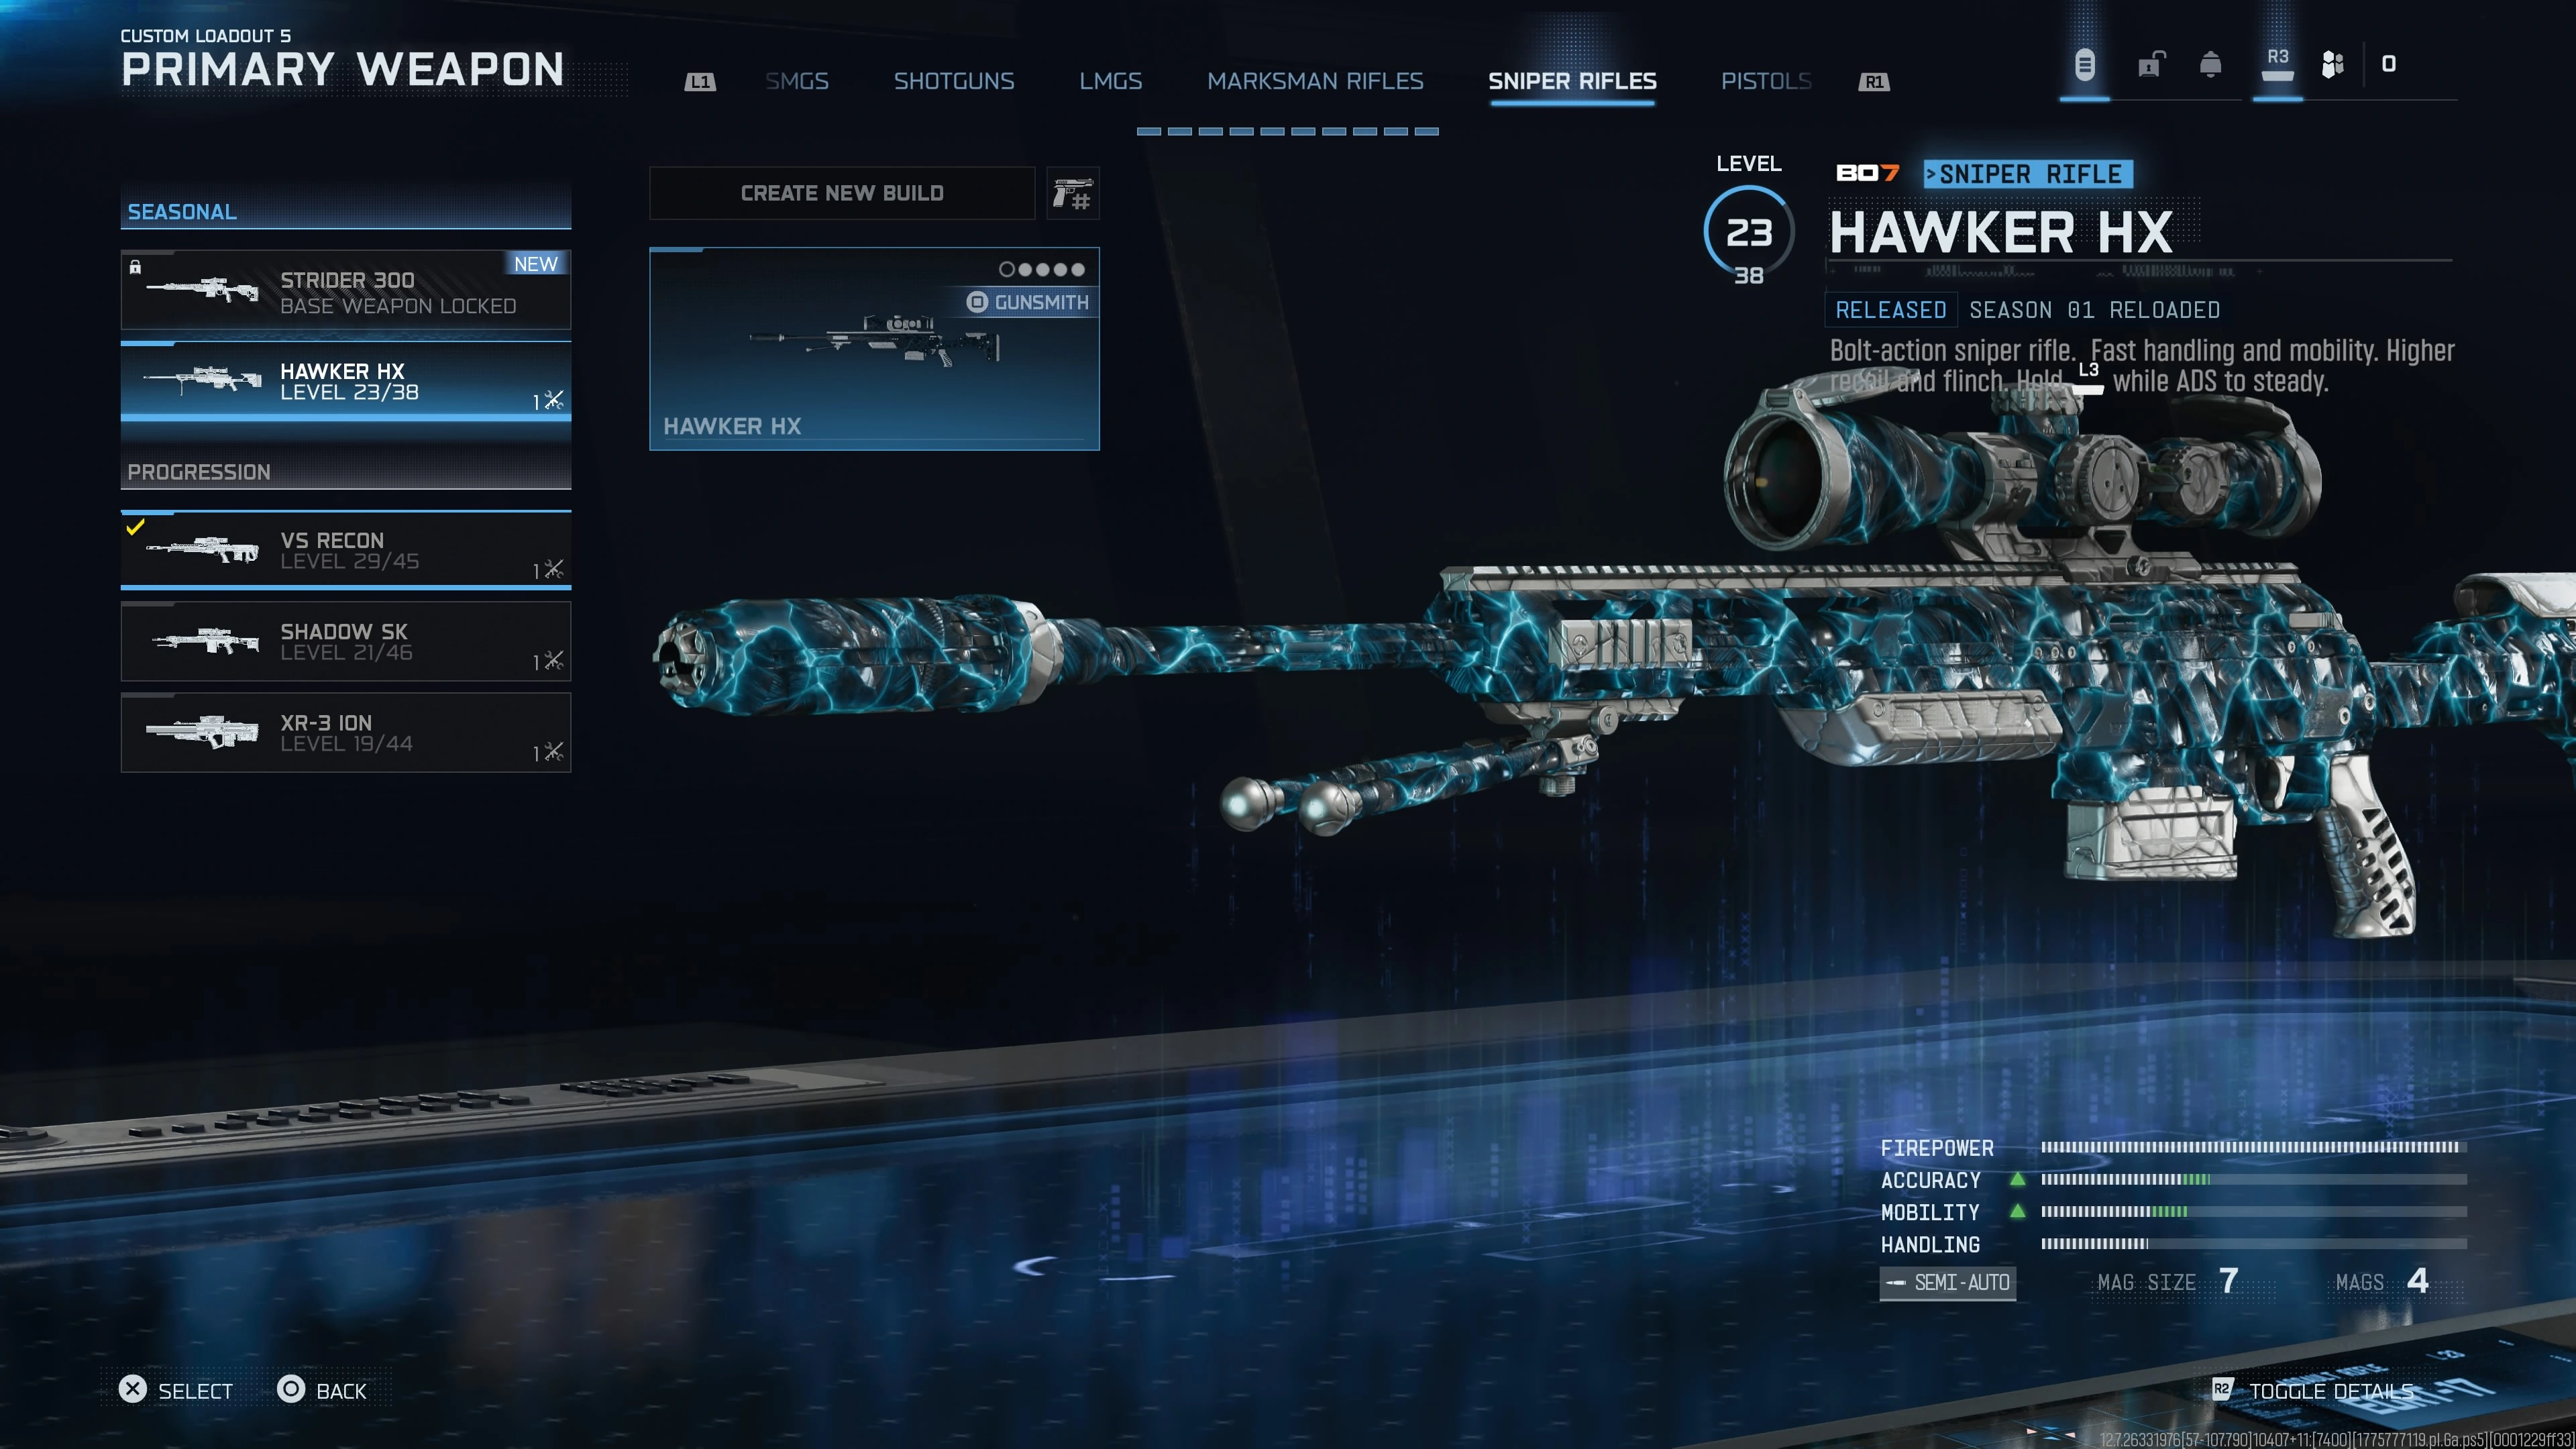Switch to the Marksman Rifles tab
The image size is (2576, 1449).
pos(1315,81)
